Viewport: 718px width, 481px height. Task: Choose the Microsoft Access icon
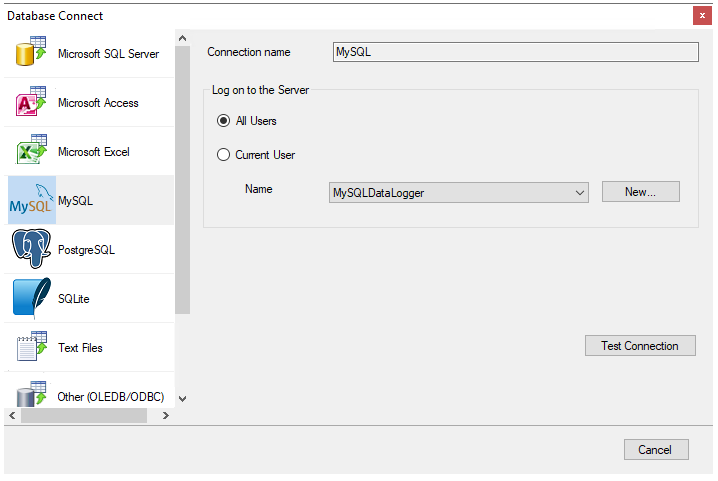(31, 100)
